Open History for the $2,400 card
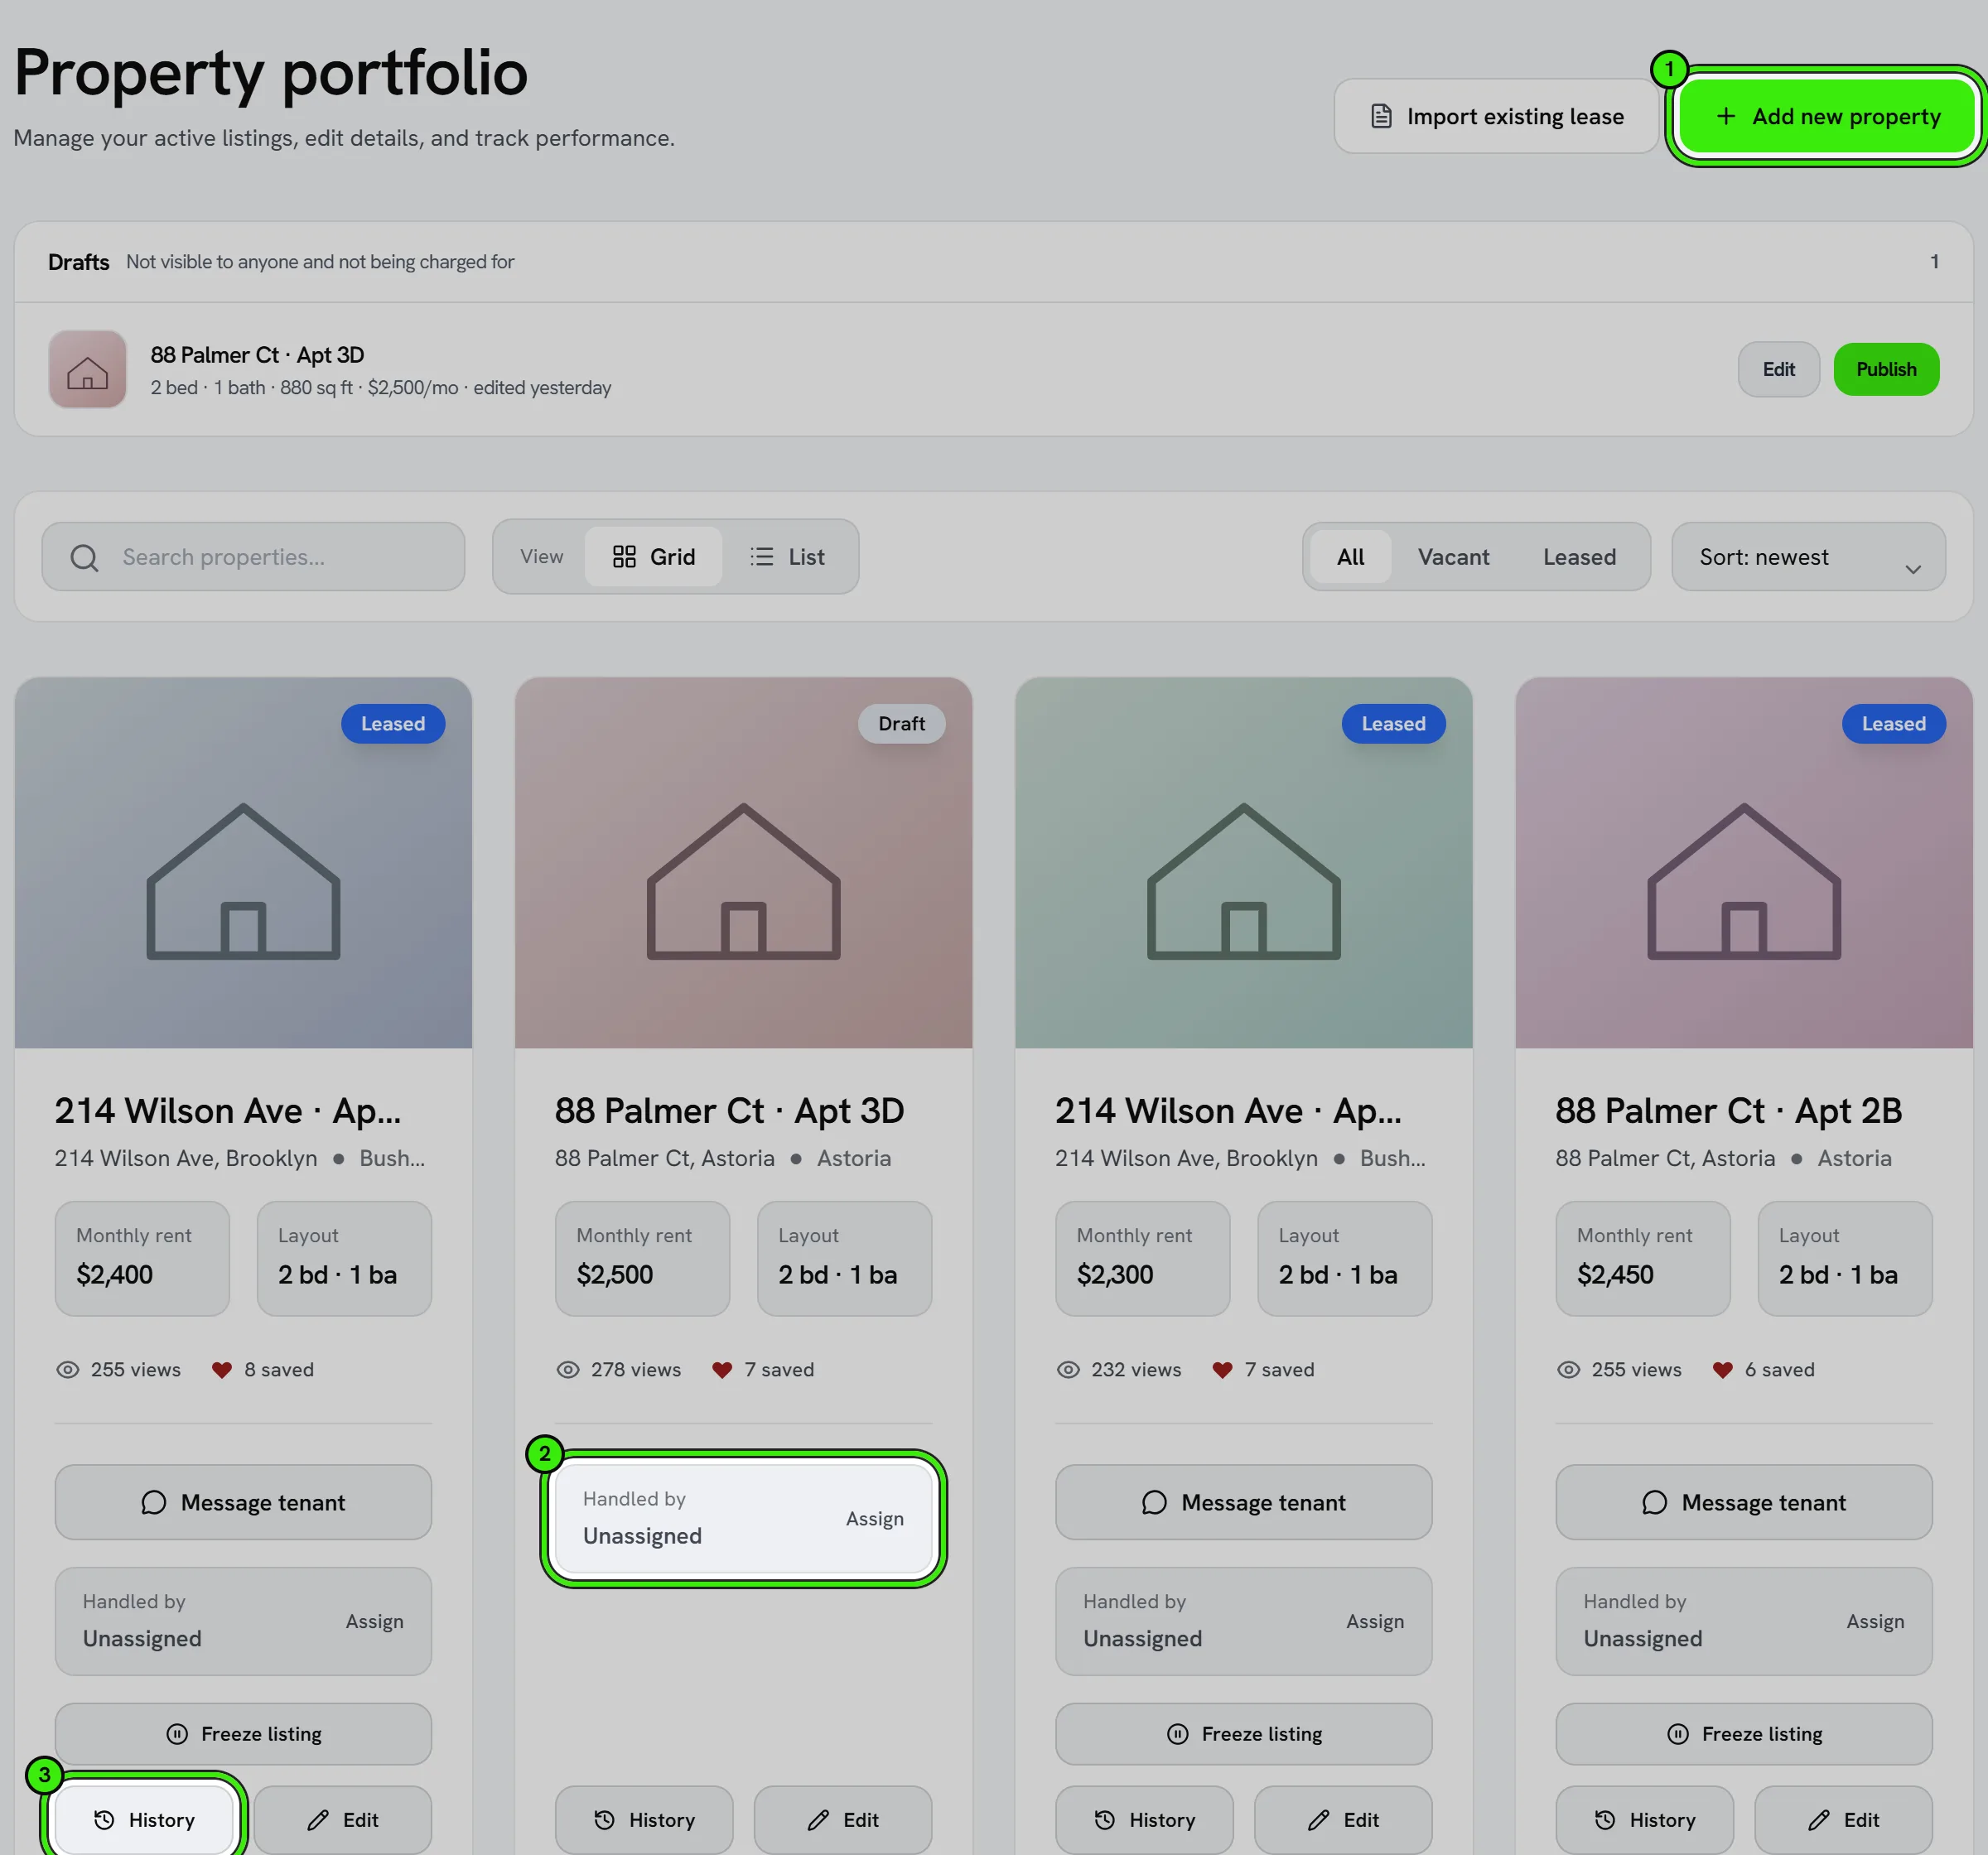The image size is (1988, 1855). point(144,1819)
